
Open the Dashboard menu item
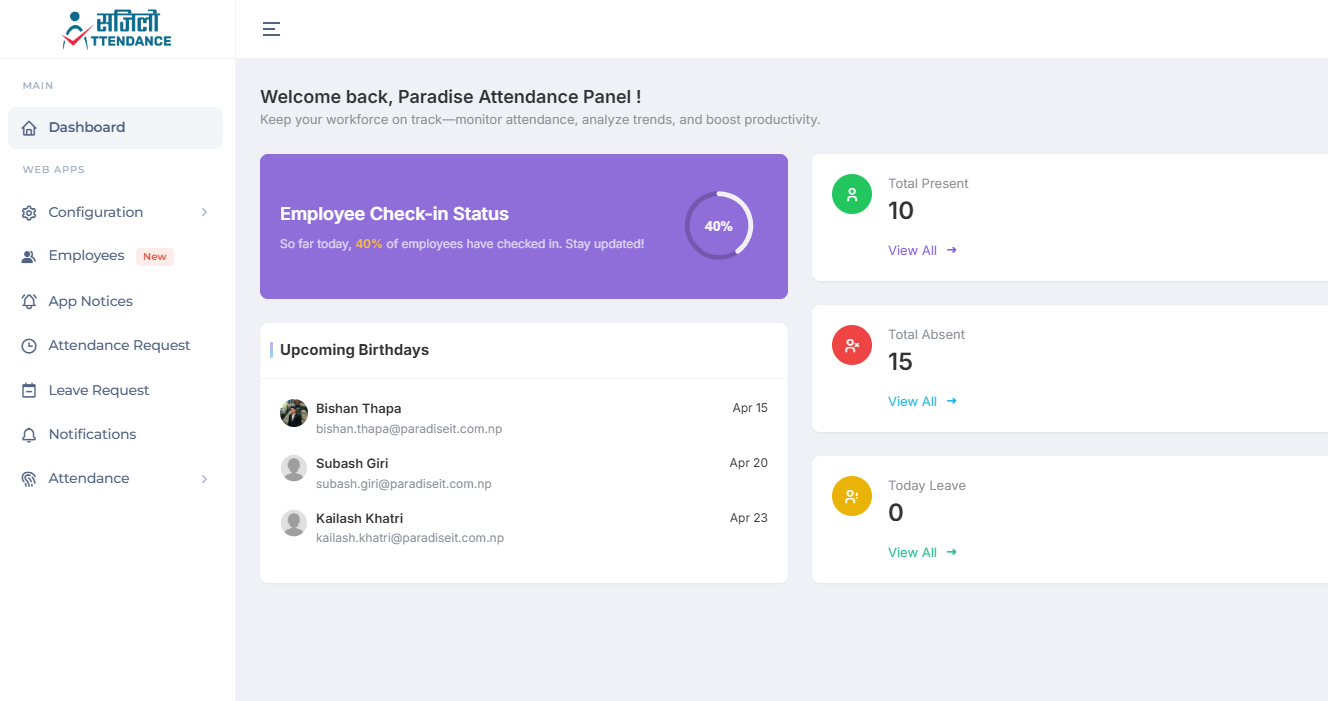click(87, 128)
